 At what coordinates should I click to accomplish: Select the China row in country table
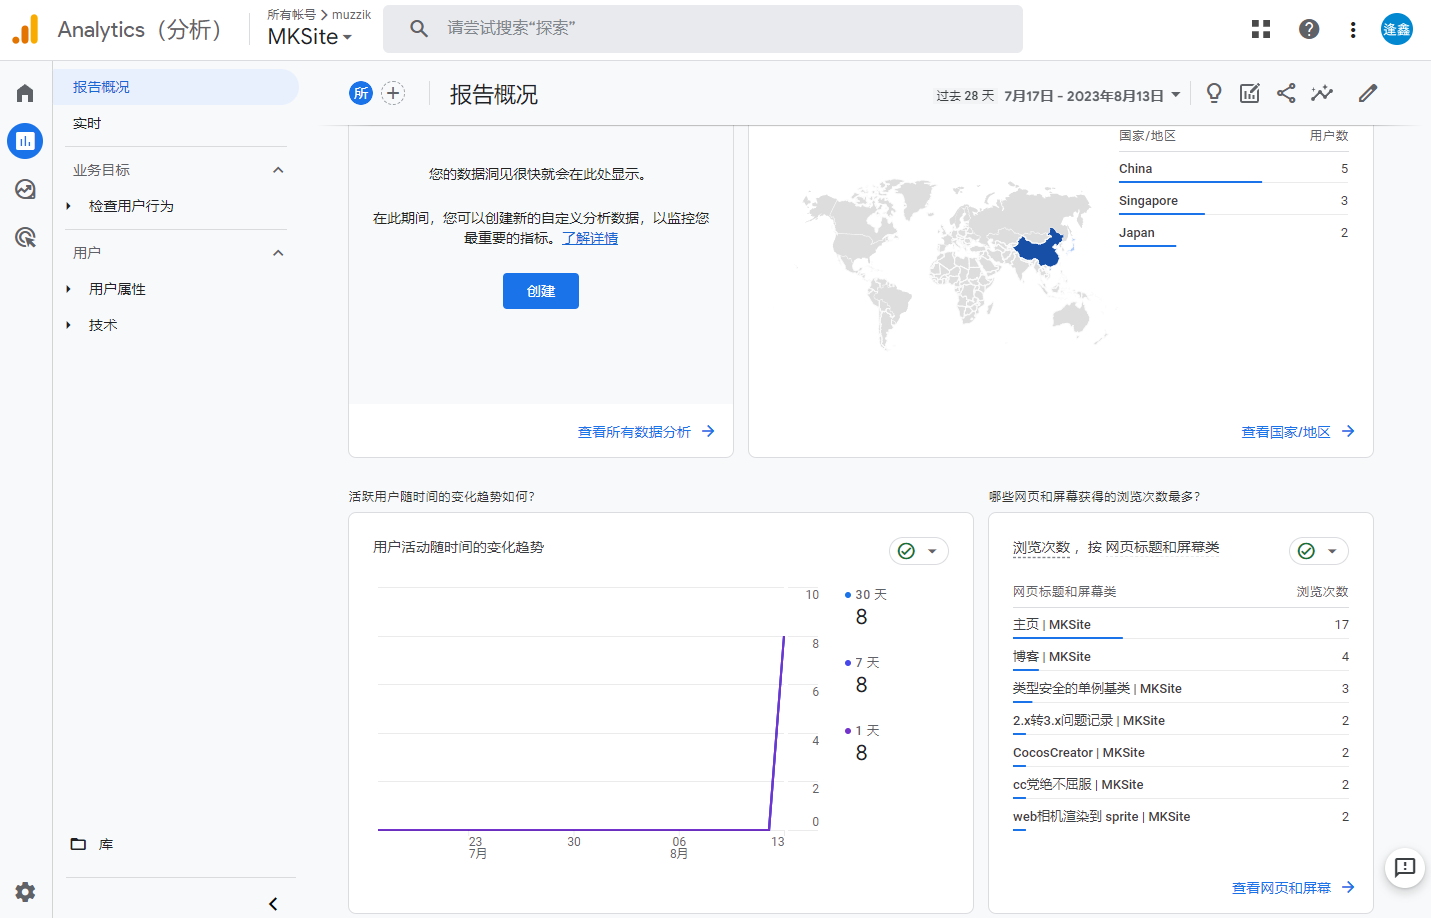click(x=1233, y=169)
